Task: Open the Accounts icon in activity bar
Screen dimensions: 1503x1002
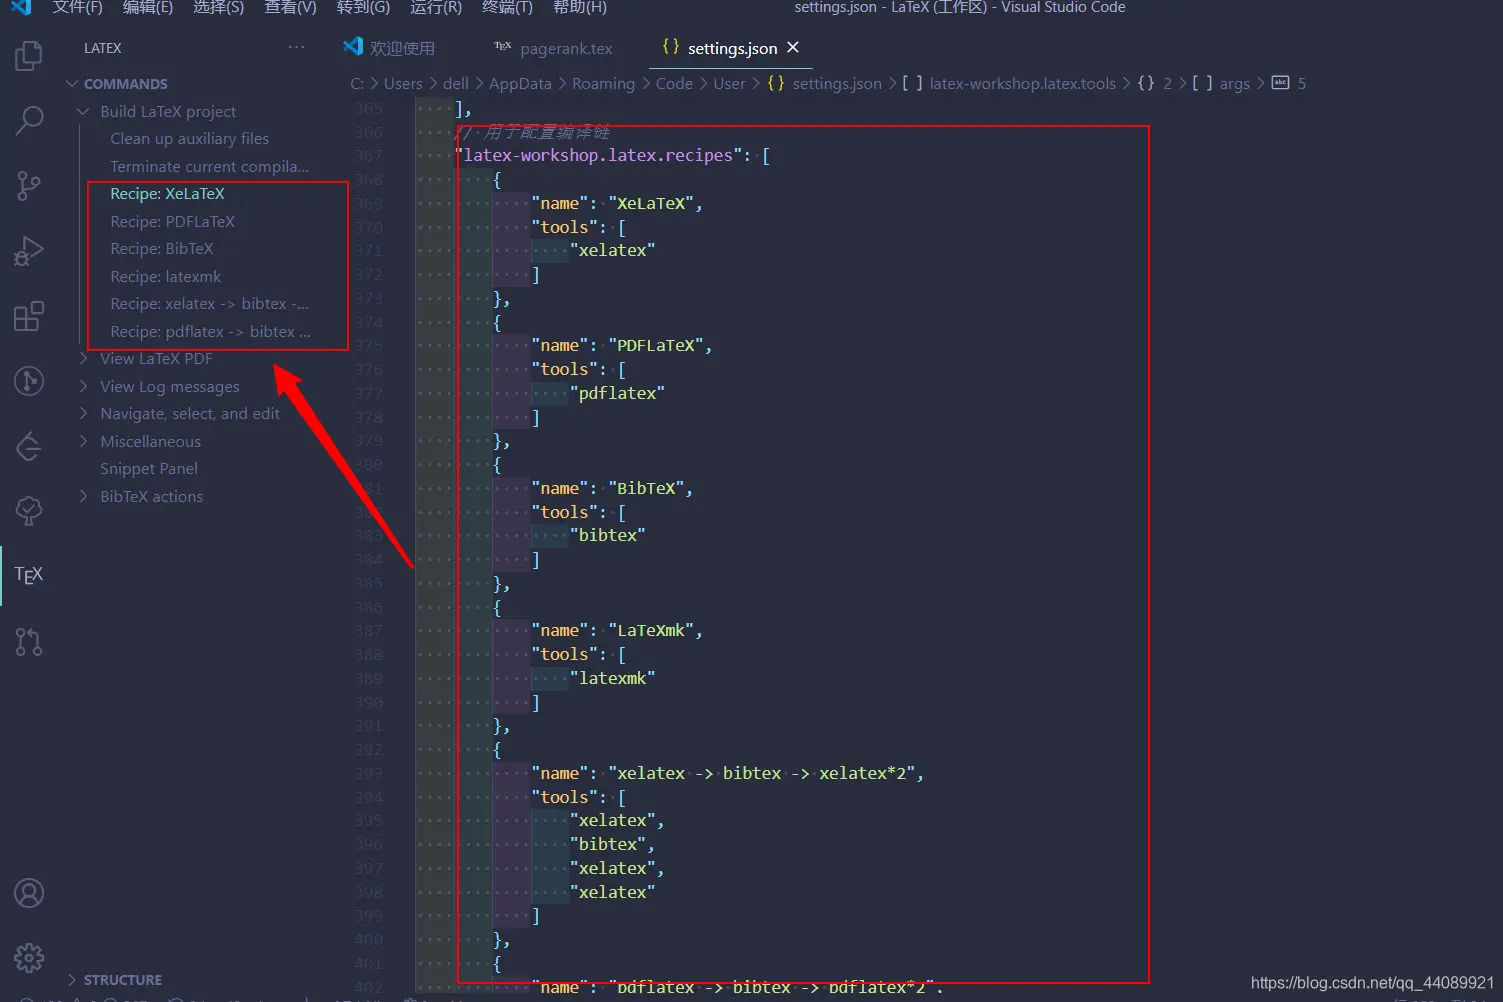Action: (x=29, y=893)
